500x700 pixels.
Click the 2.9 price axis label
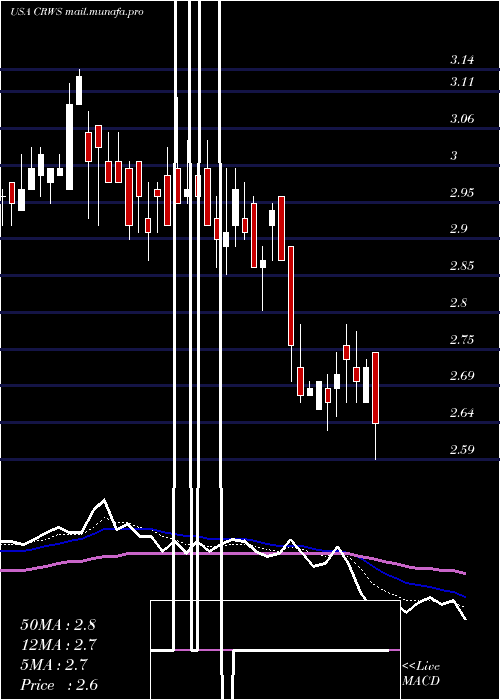458,229
